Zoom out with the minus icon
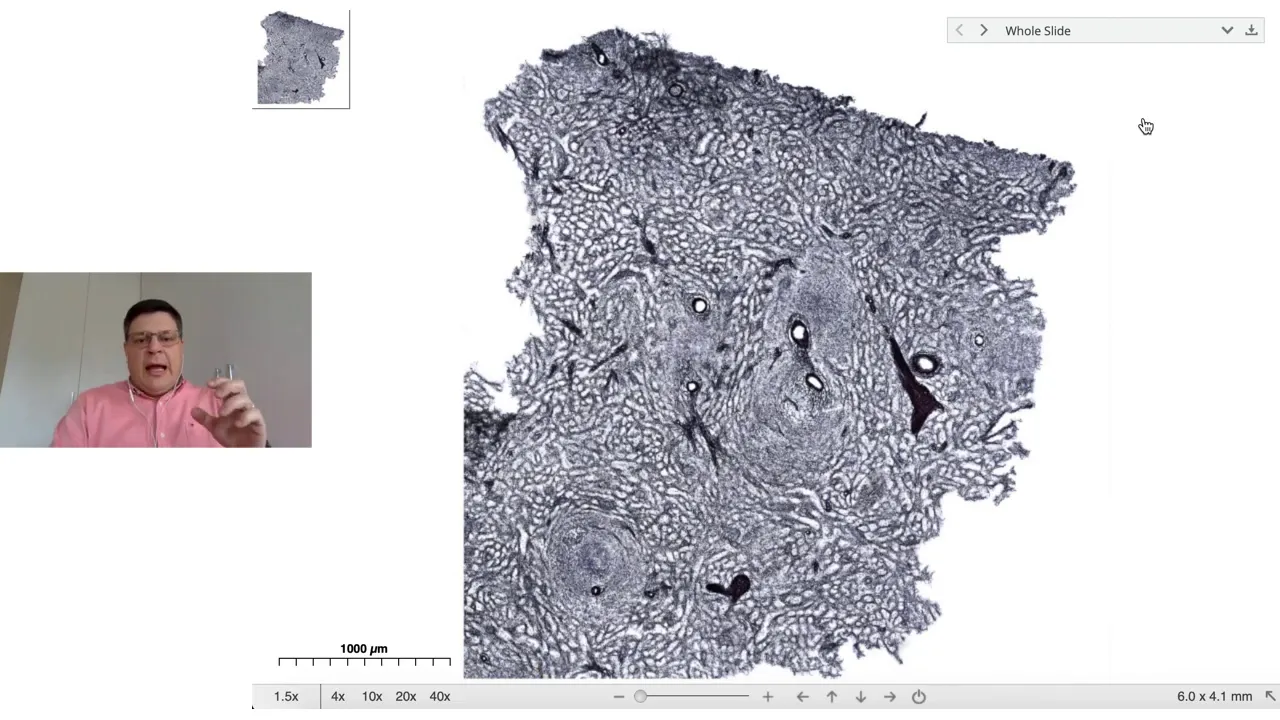The image size is (1280, 720). (x=619, y=697)
